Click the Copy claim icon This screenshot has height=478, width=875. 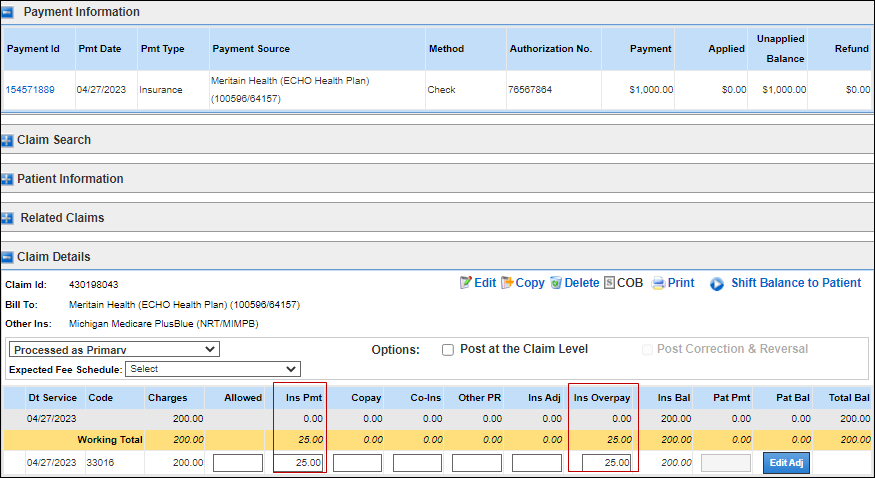click(507, 283)
